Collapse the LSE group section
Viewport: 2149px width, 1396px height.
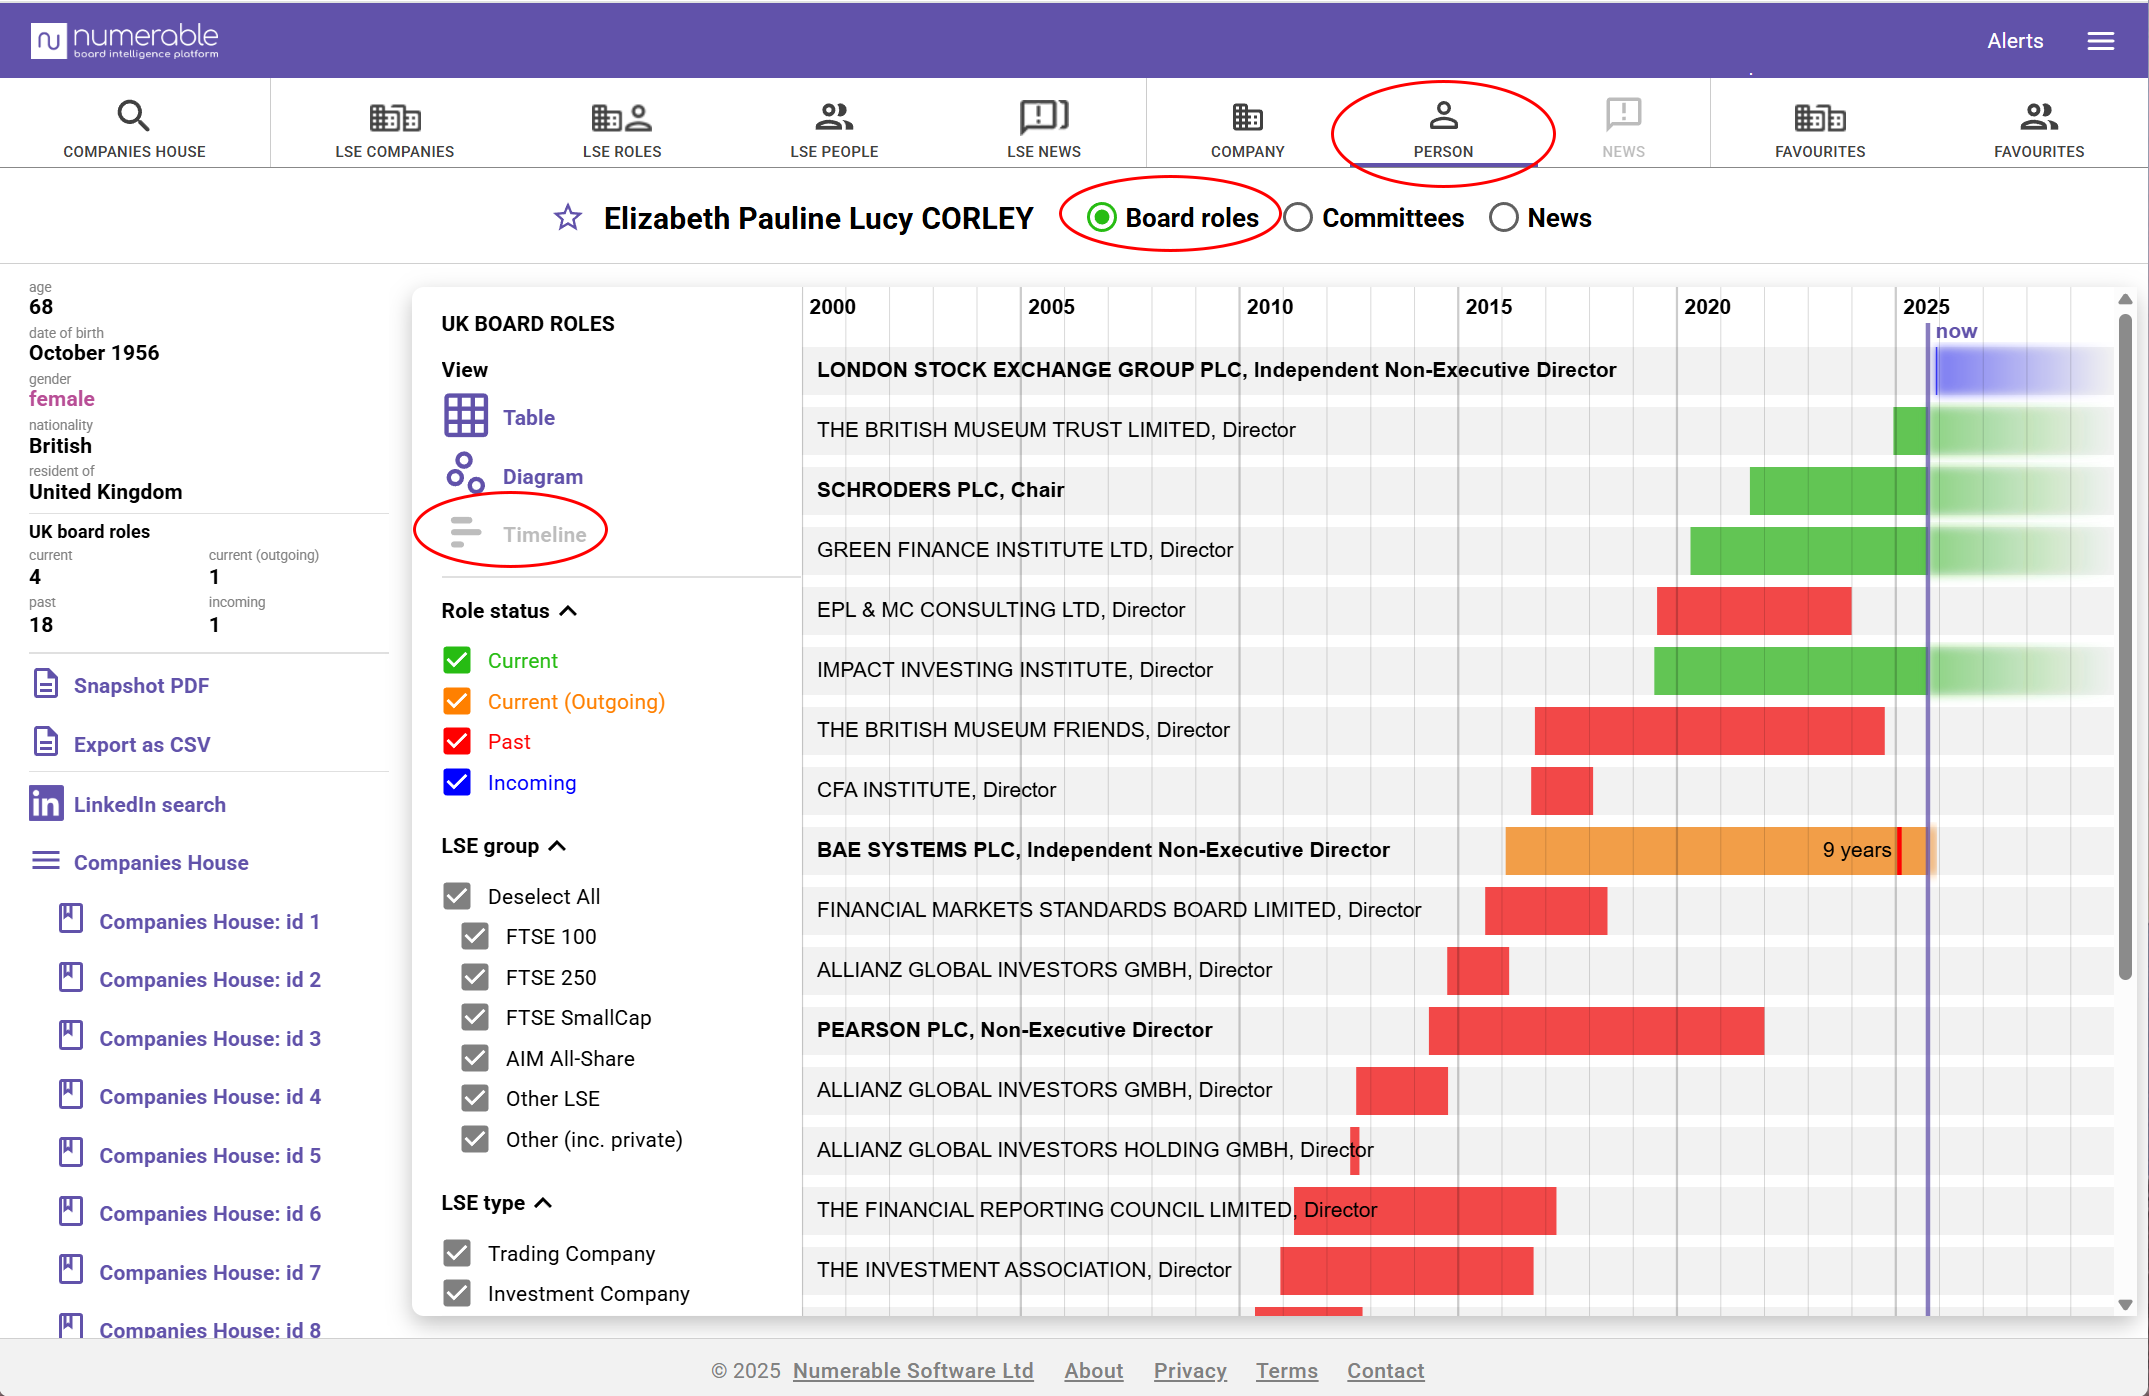pyautogui.click(x=558, y=846)
